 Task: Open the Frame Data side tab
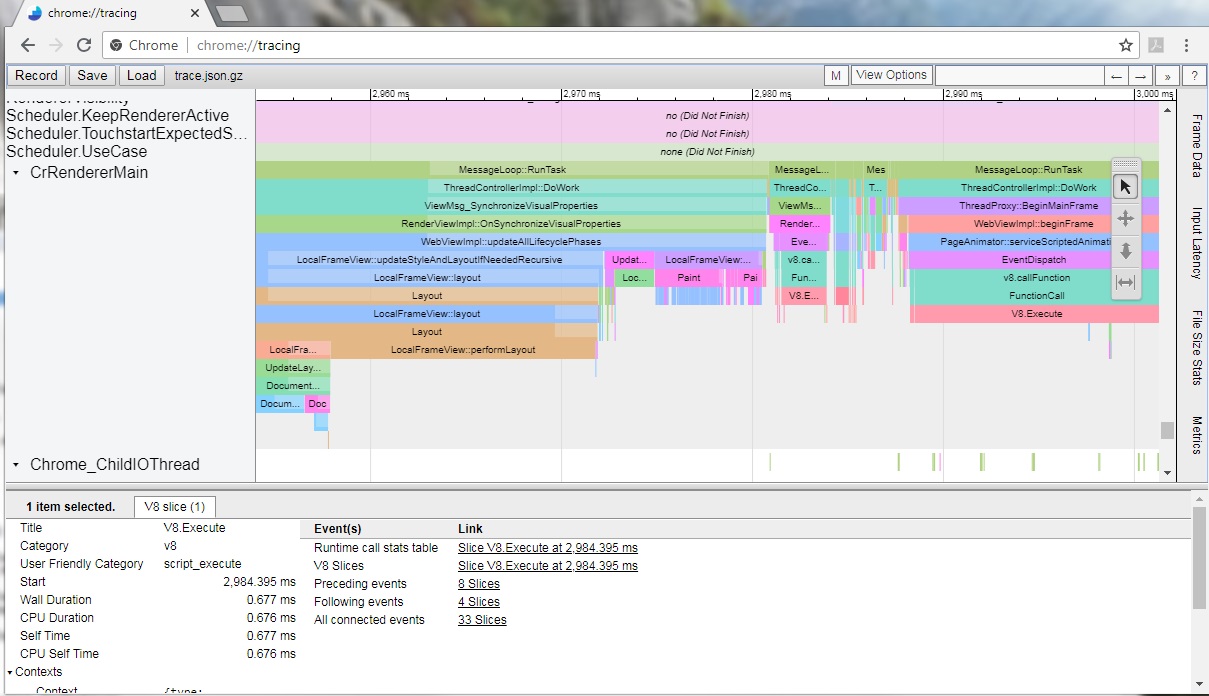pyautogui.click(x=1196, y=146)
